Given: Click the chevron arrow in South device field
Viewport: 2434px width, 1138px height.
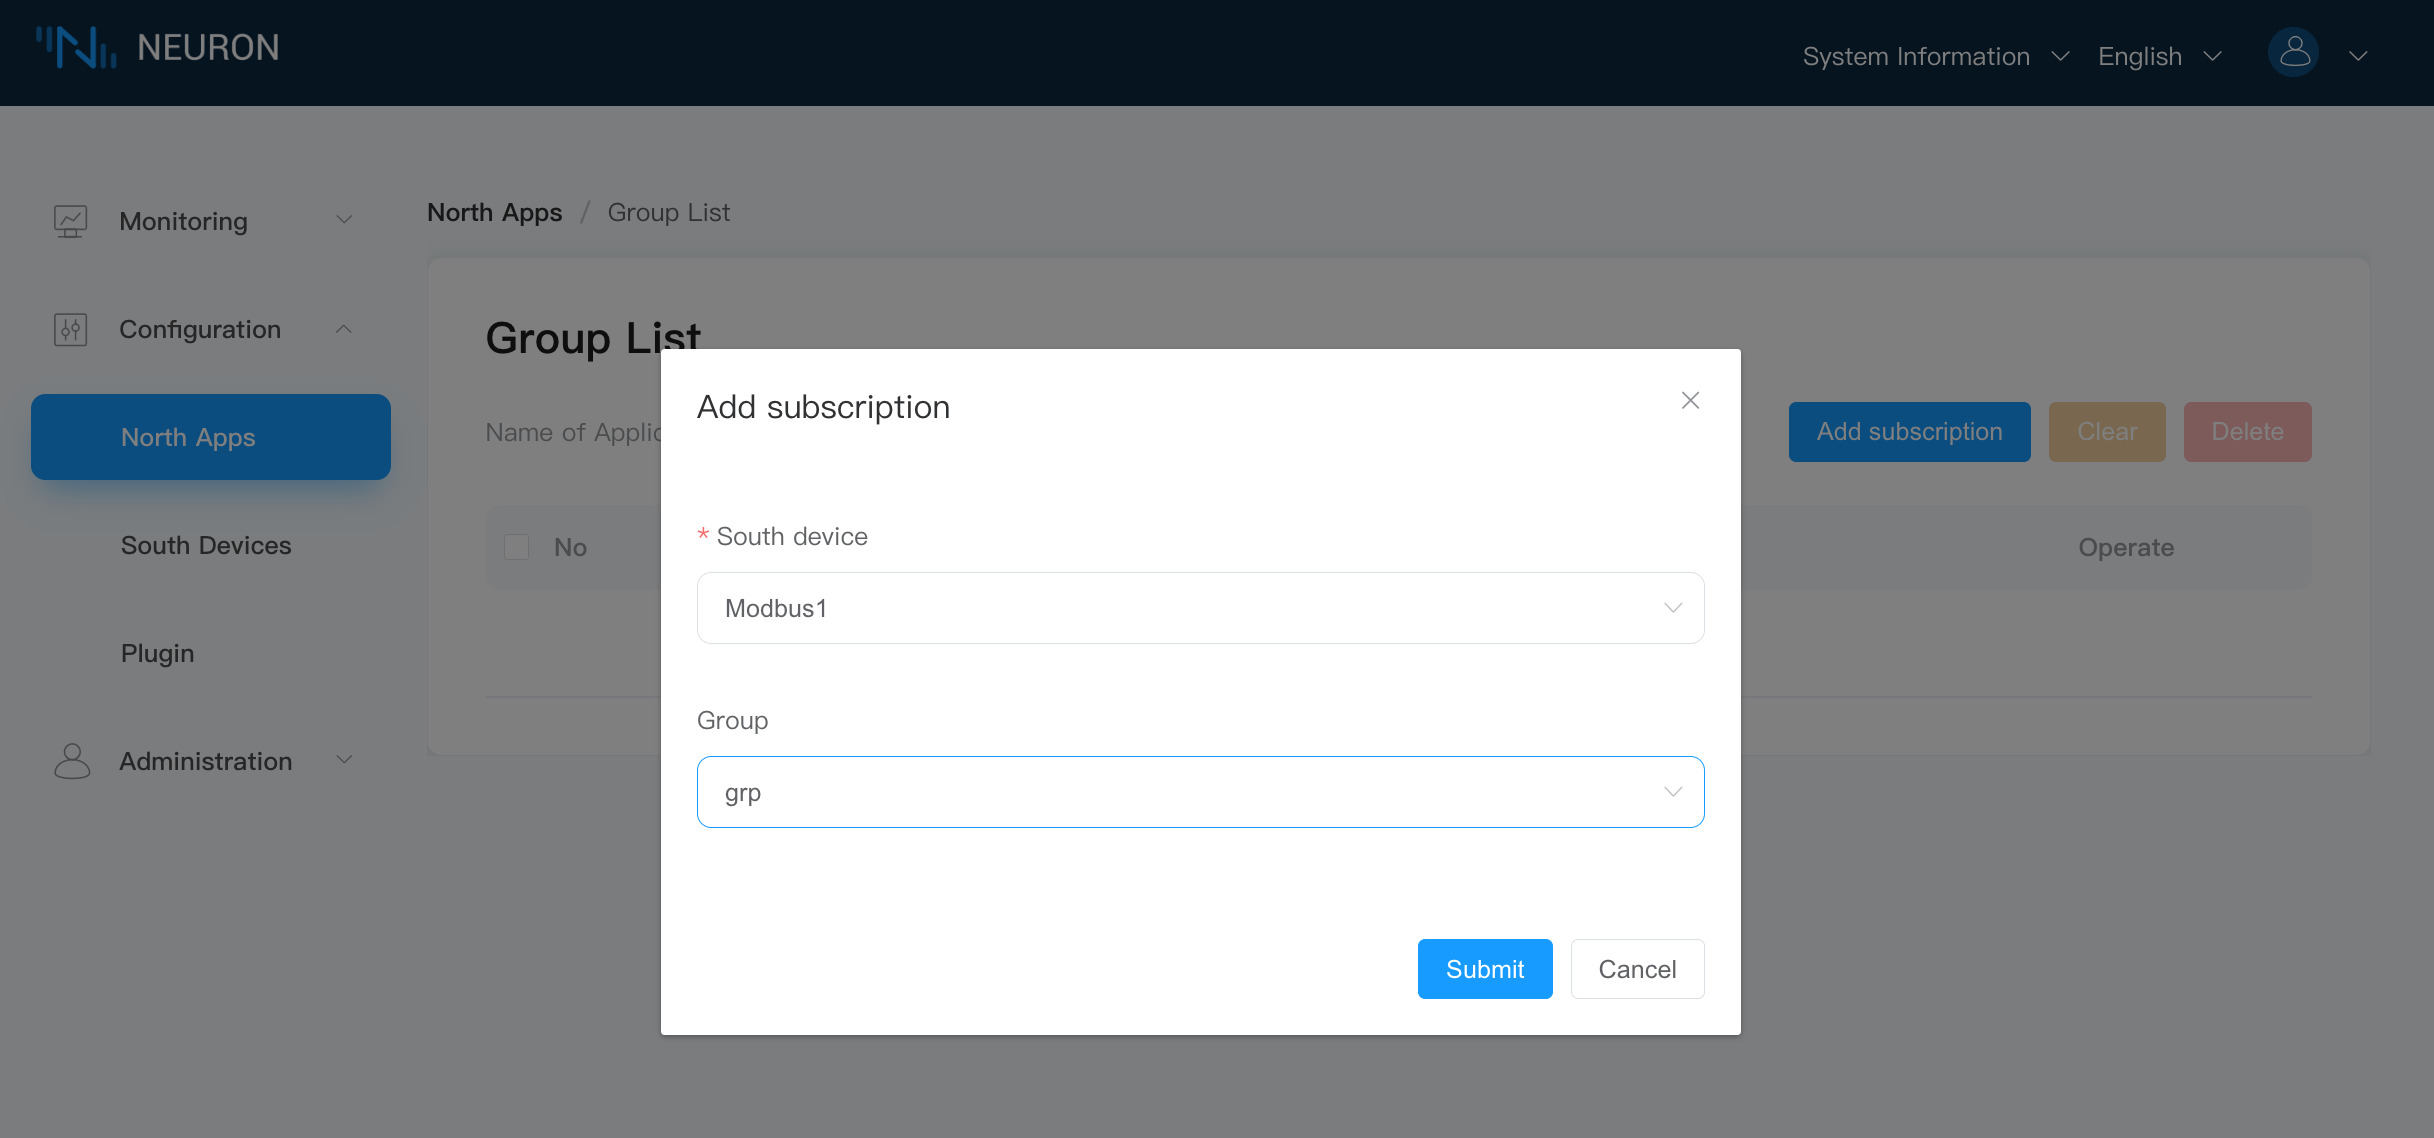Looking at the screenshot, I should point(1672,608).
